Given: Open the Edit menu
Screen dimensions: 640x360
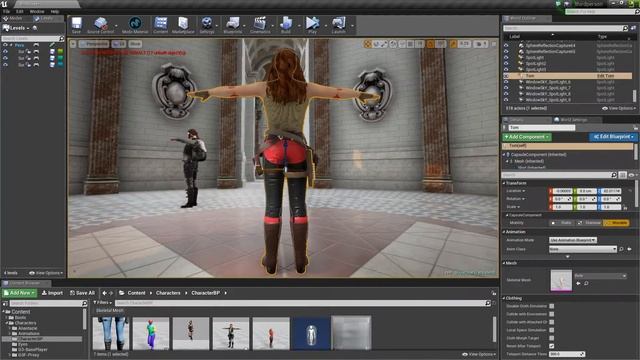Looking at the screenshot, I should (x=20, y=11).
